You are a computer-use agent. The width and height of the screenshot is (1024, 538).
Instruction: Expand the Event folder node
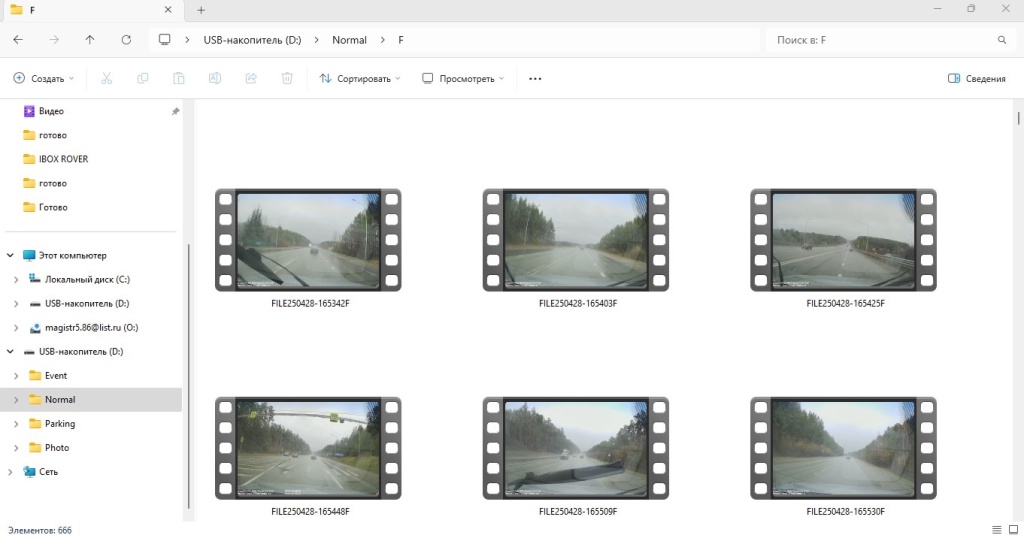16,375
